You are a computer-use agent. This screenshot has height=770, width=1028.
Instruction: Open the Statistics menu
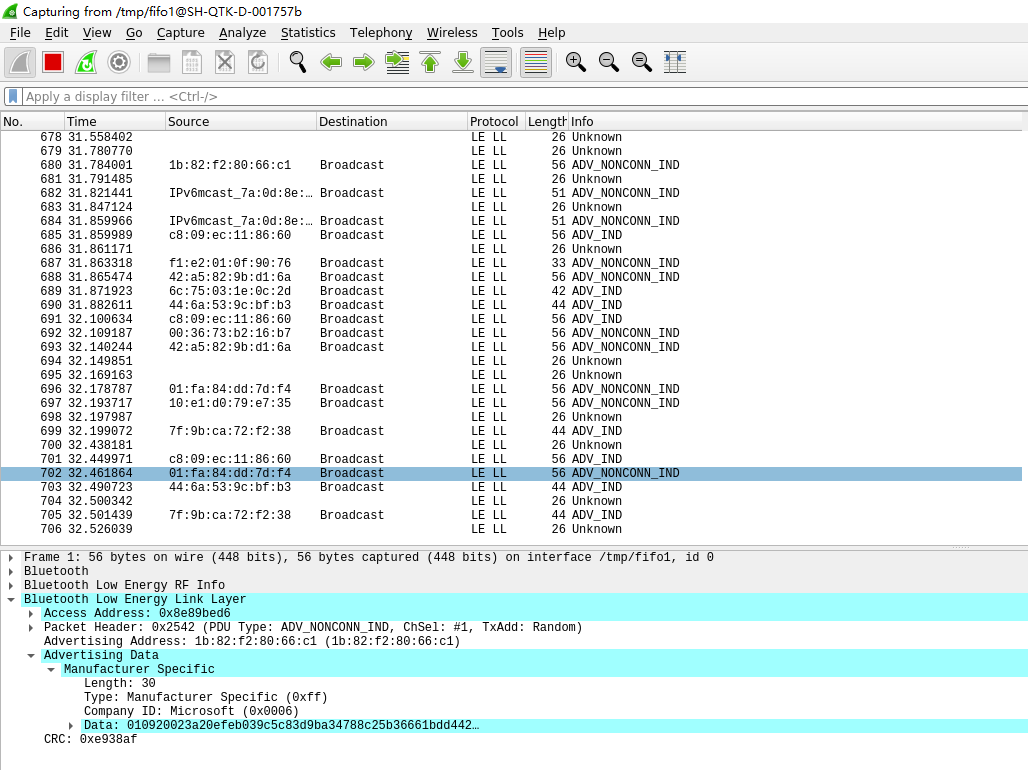pyautogui.click(x=308, y=33)
